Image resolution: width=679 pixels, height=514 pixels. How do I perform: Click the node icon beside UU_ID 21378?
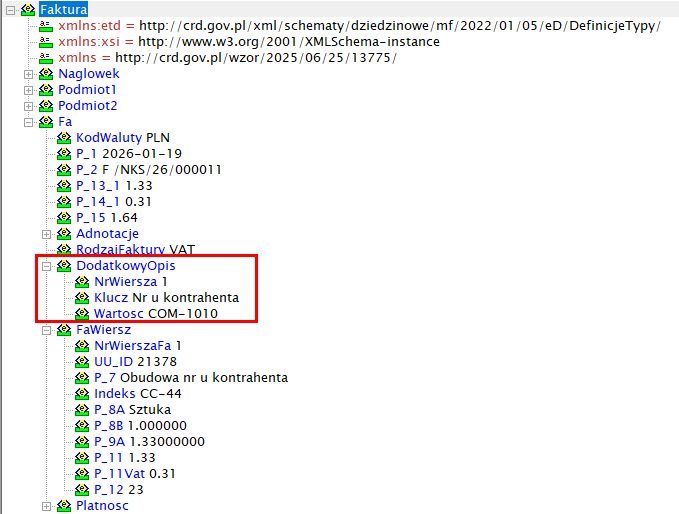83,362
